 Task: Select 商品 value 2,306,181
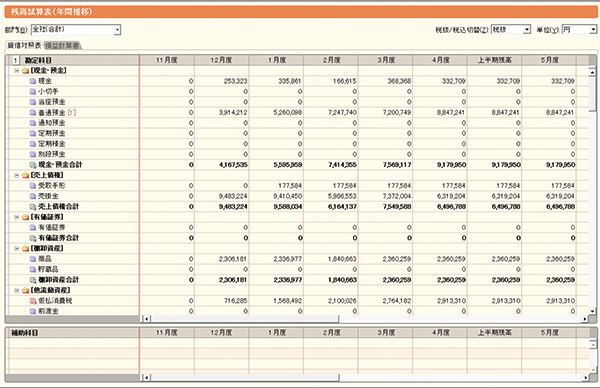coord(233,259)
